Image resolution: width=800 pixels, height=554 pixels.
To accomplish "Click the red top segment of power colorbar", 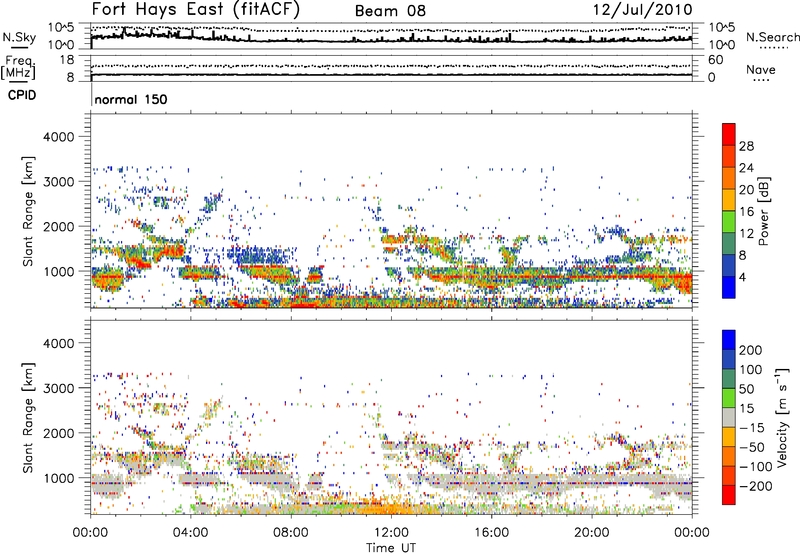I will tap(729, 134).
